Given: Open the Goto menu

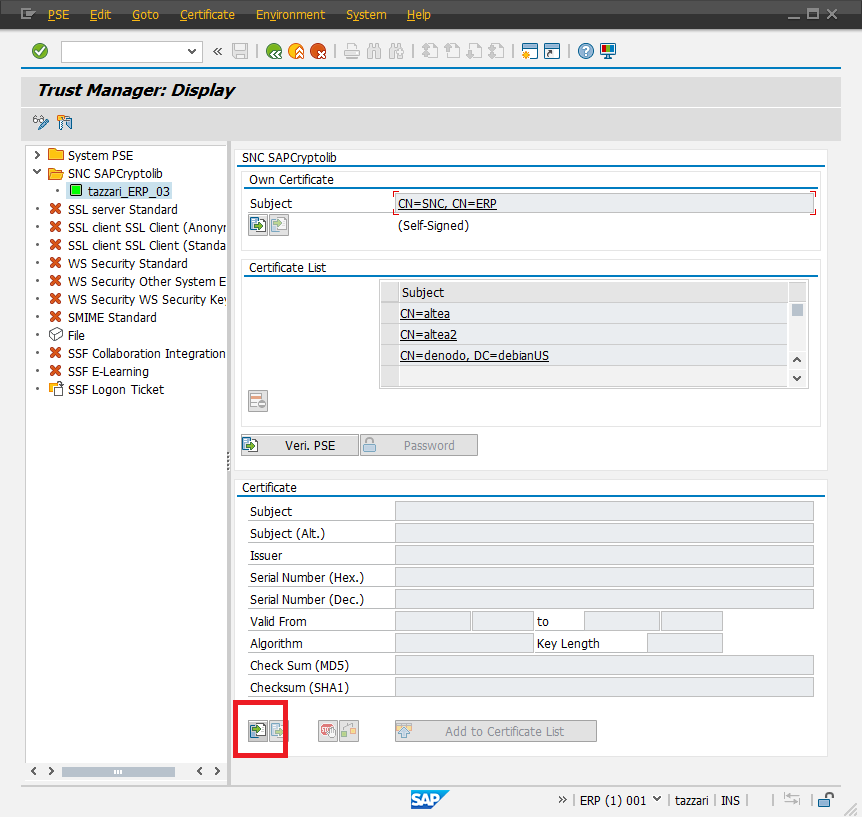Looking at the screenshot, I should point(145,15).
